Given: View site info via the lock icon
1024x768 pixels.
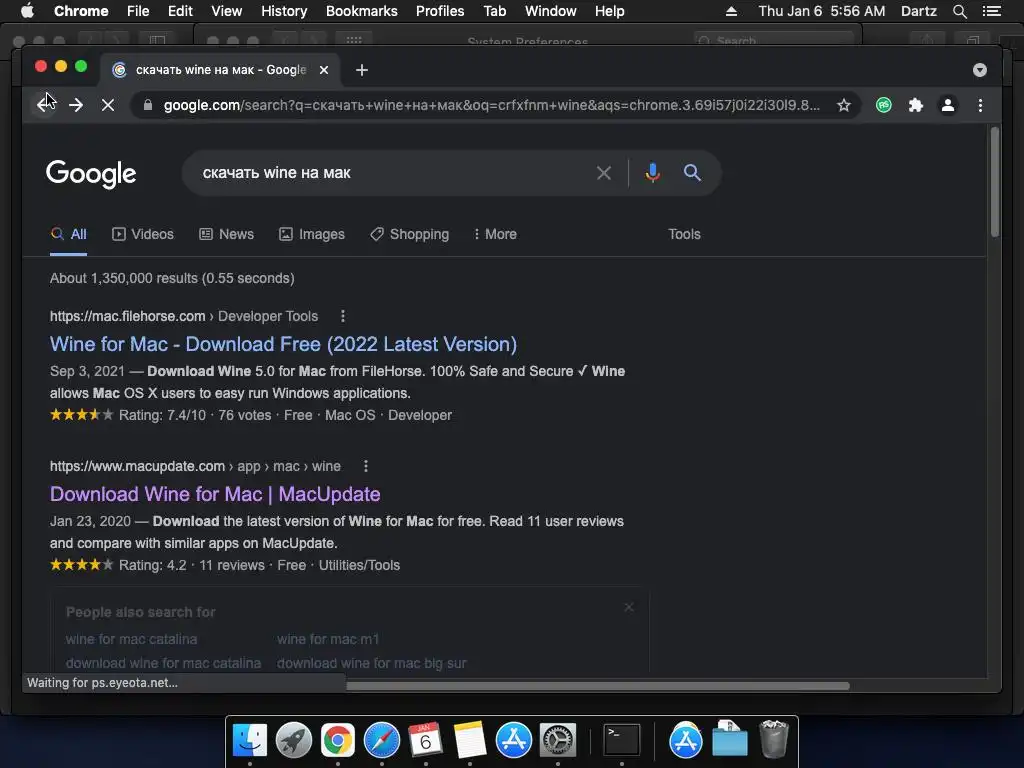Looking at the screenshot, I should [148, 105].
